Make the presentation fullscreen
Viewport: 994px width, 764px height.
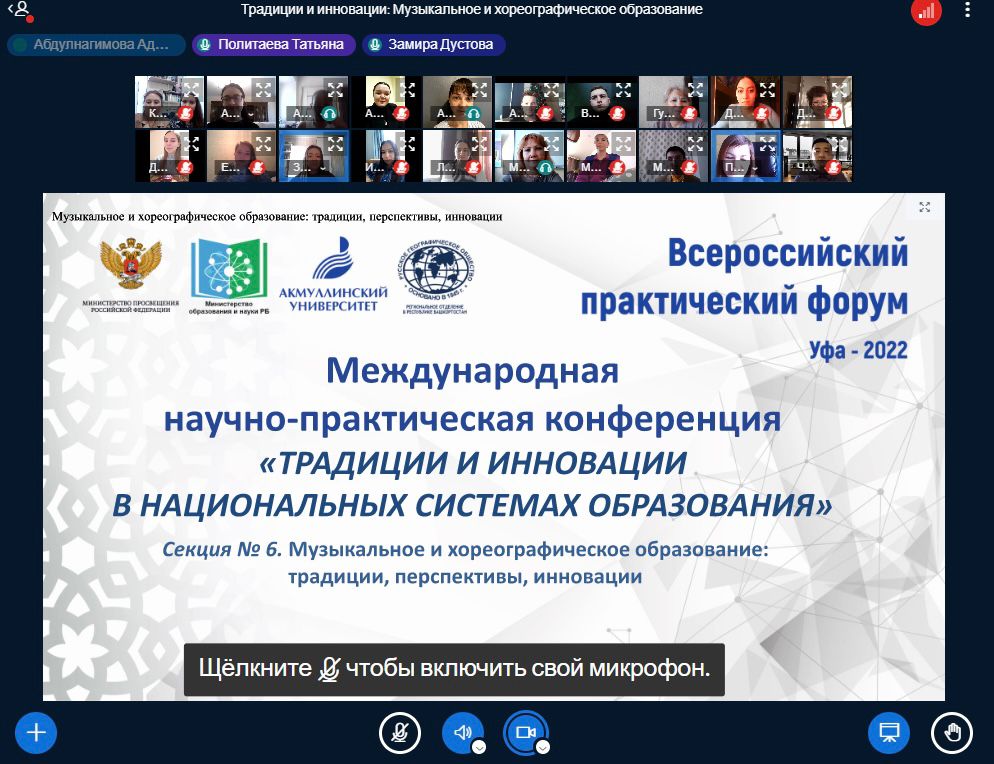[x=925, y=208]
